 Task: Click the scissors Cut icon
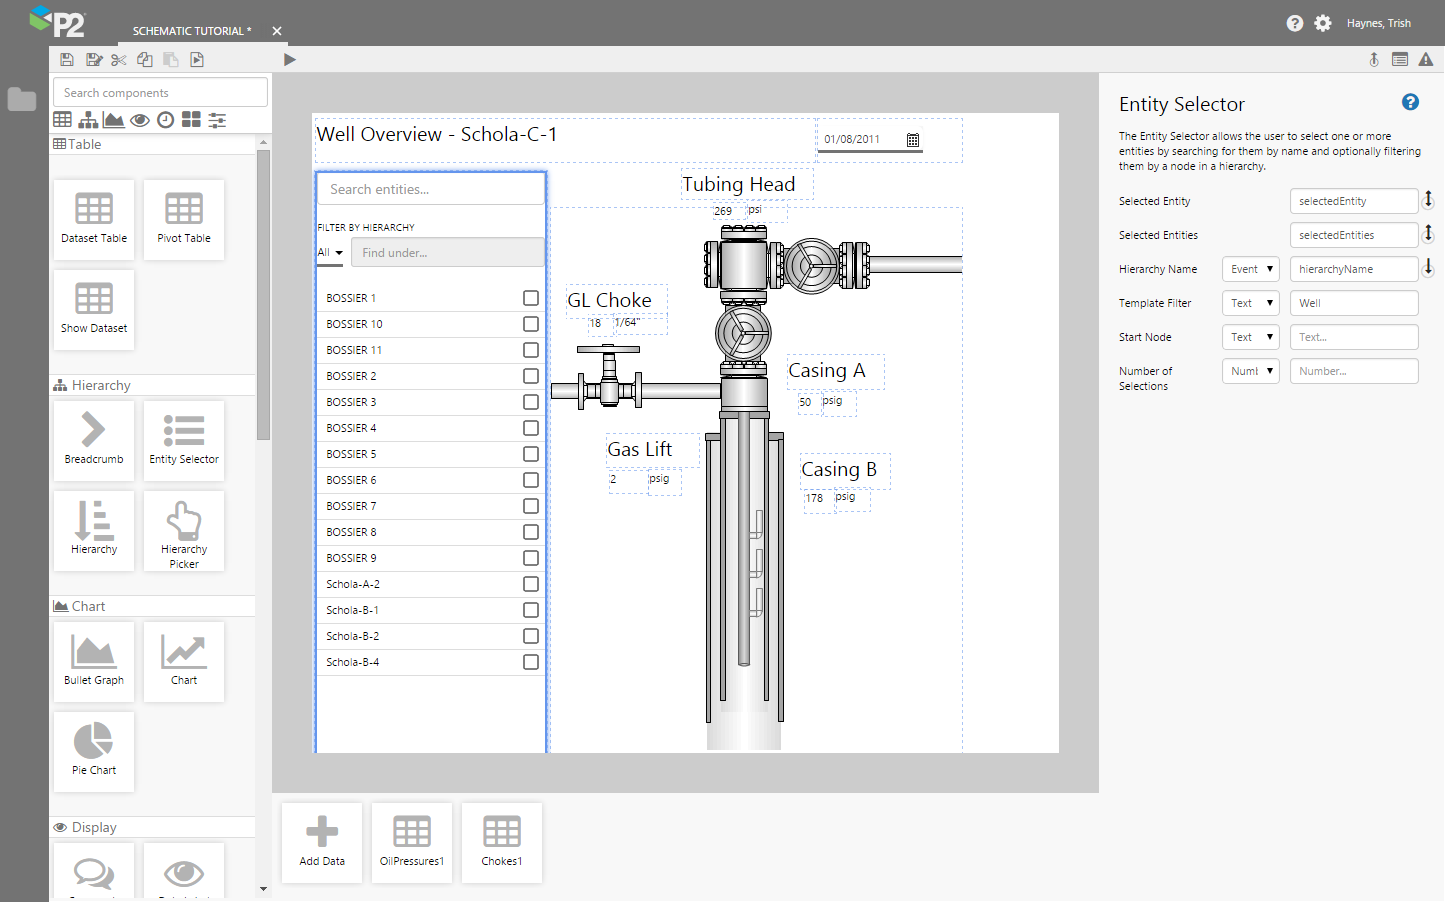coord(119,60)
